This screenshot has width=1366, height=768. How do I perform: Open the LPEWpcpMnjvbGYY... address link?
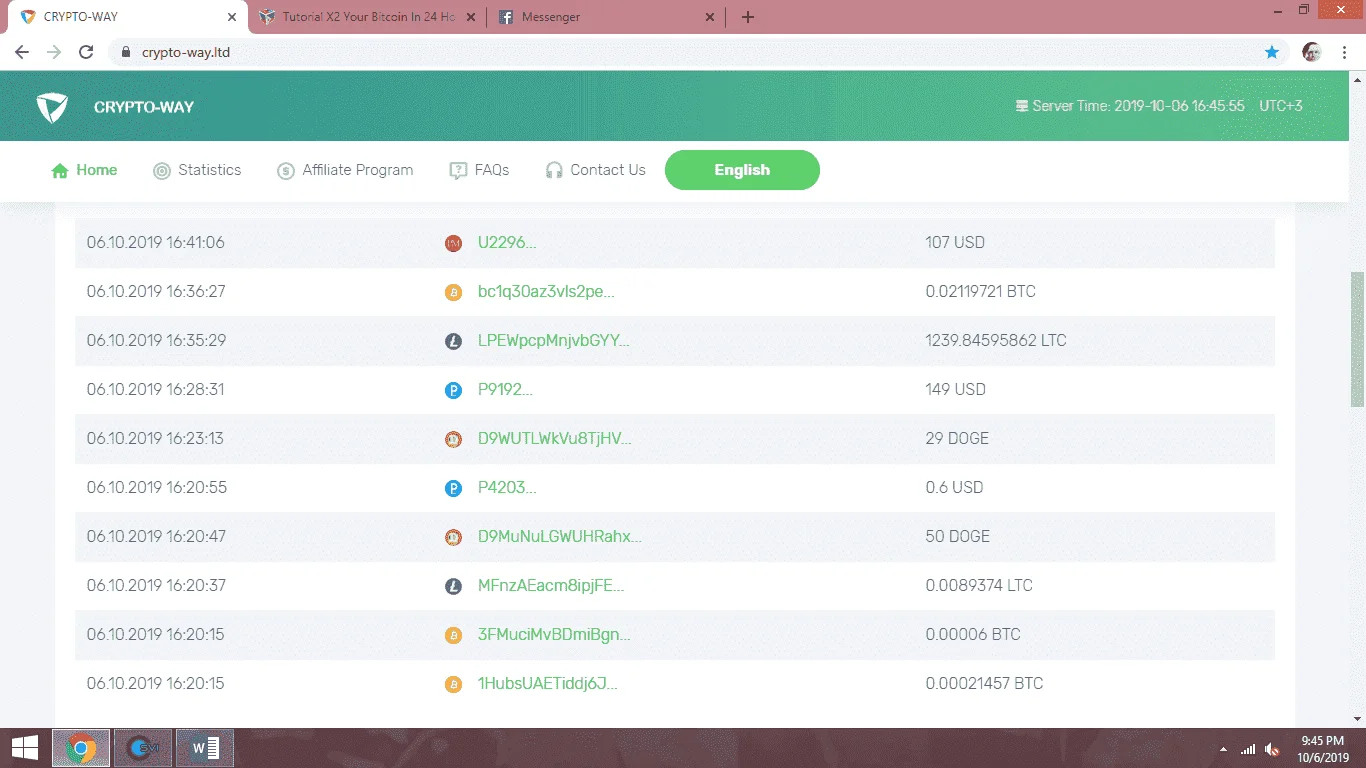point(554,341)
